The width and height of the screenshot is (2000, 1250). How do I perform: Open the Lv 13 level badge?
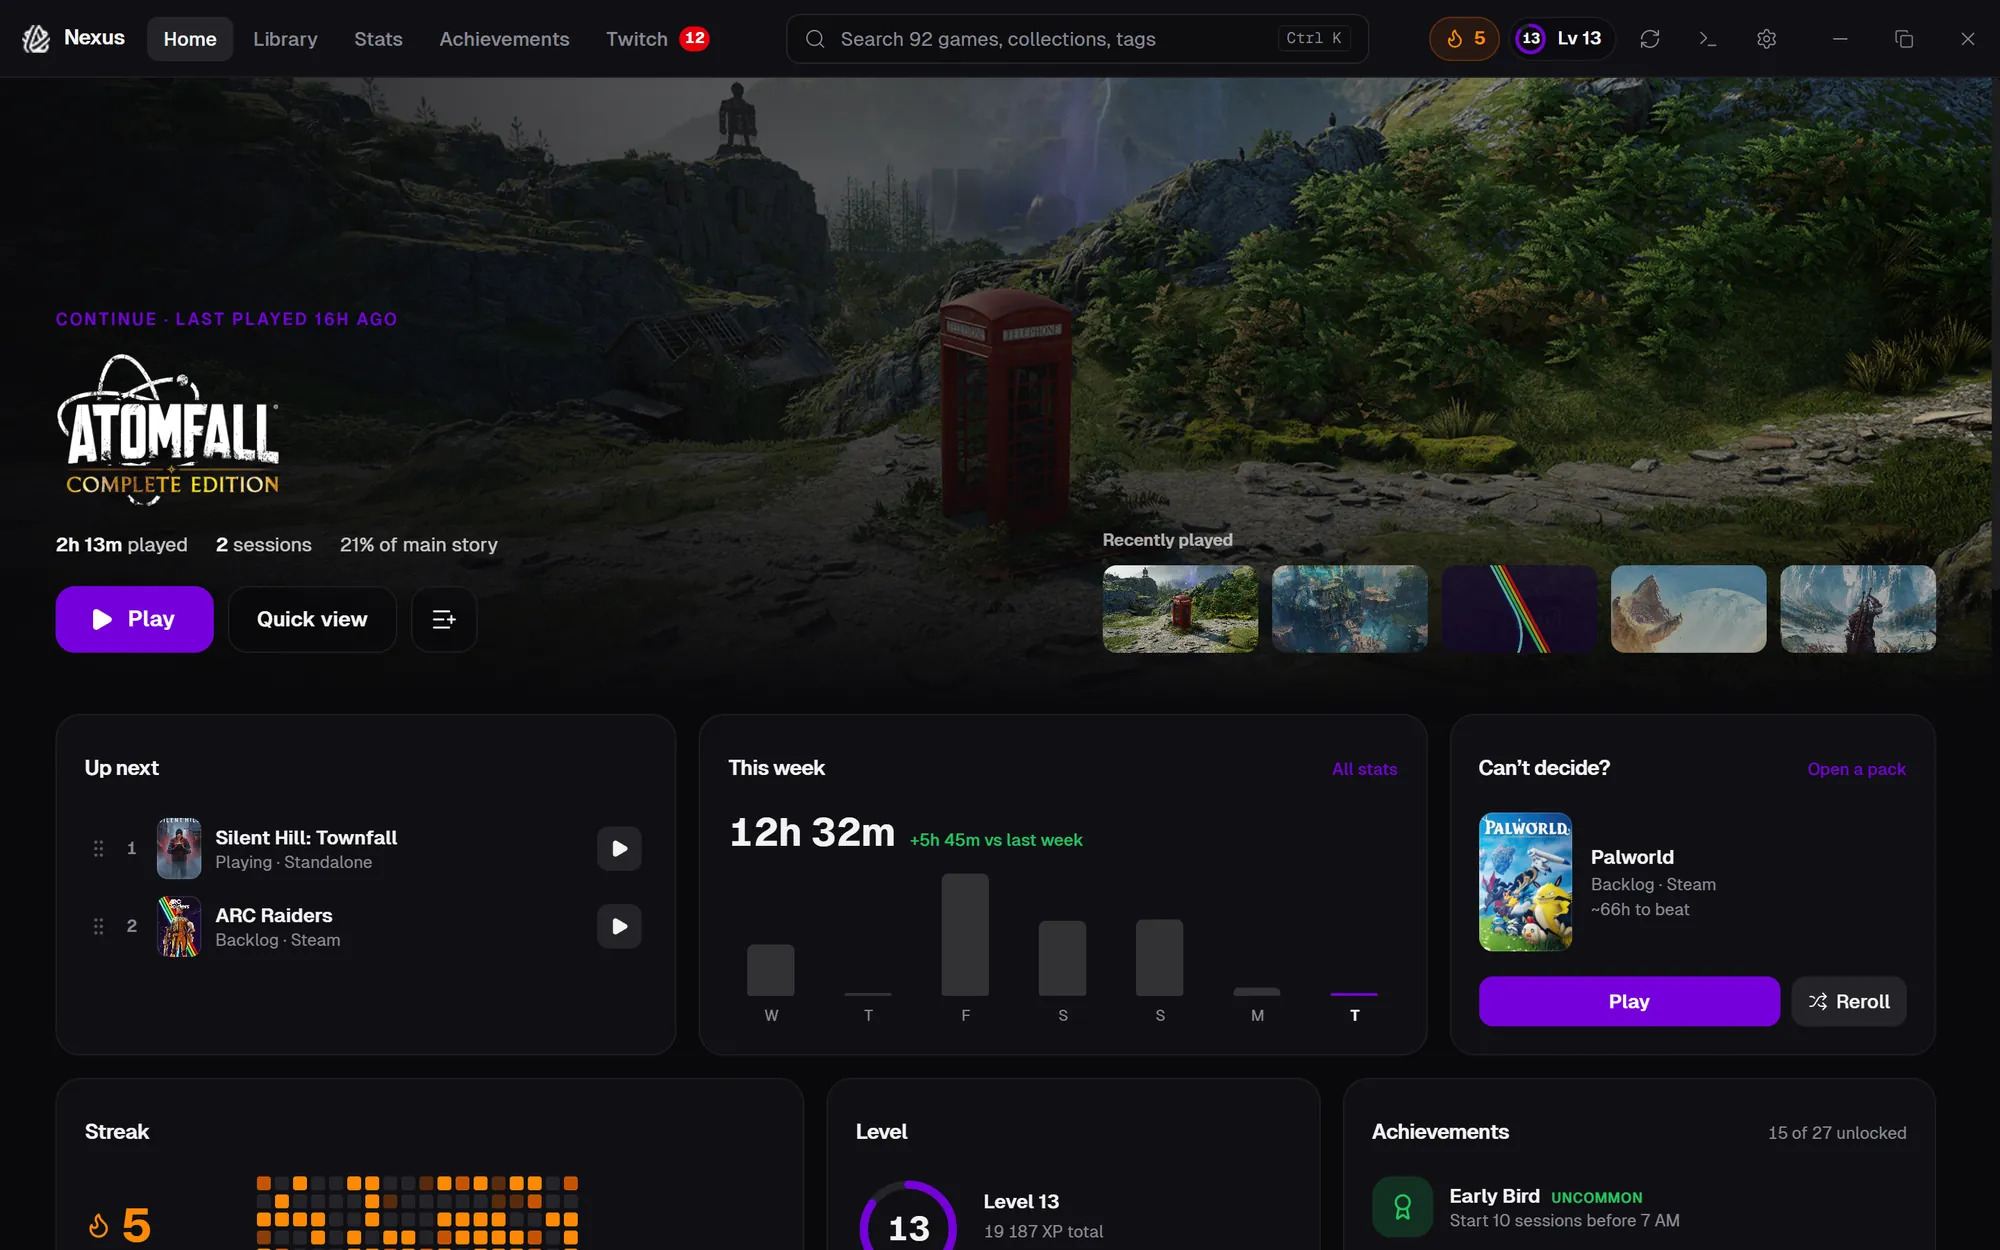click(x=1562, y=39)
